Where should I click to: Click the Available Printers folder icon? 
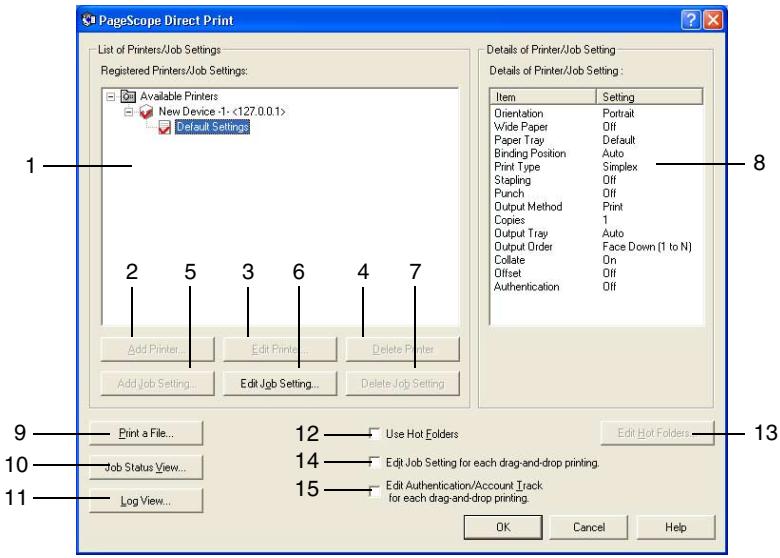tap(128, 96)
